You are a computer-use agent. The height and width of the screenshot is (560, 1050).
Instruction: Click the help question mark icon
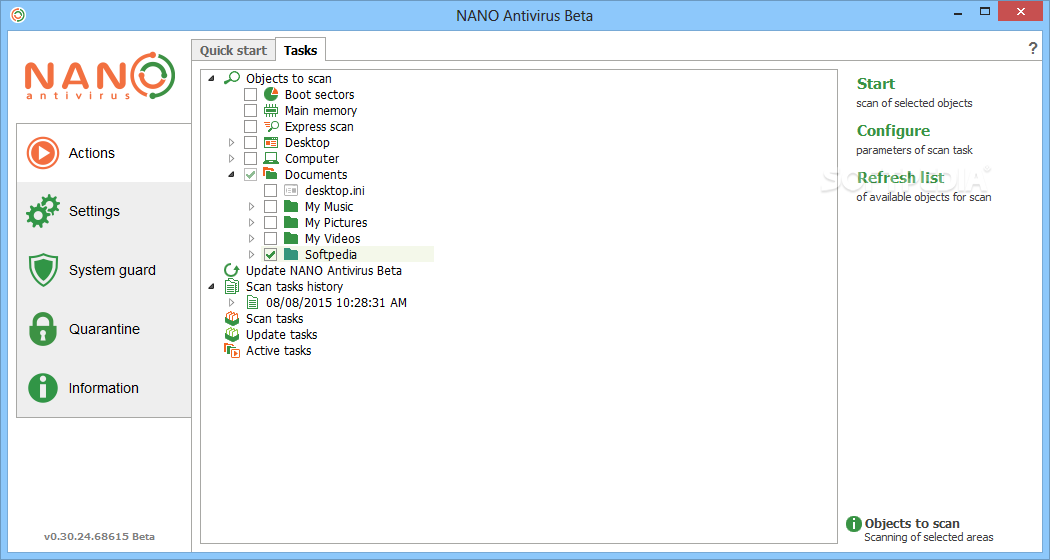coord(1033,48)
